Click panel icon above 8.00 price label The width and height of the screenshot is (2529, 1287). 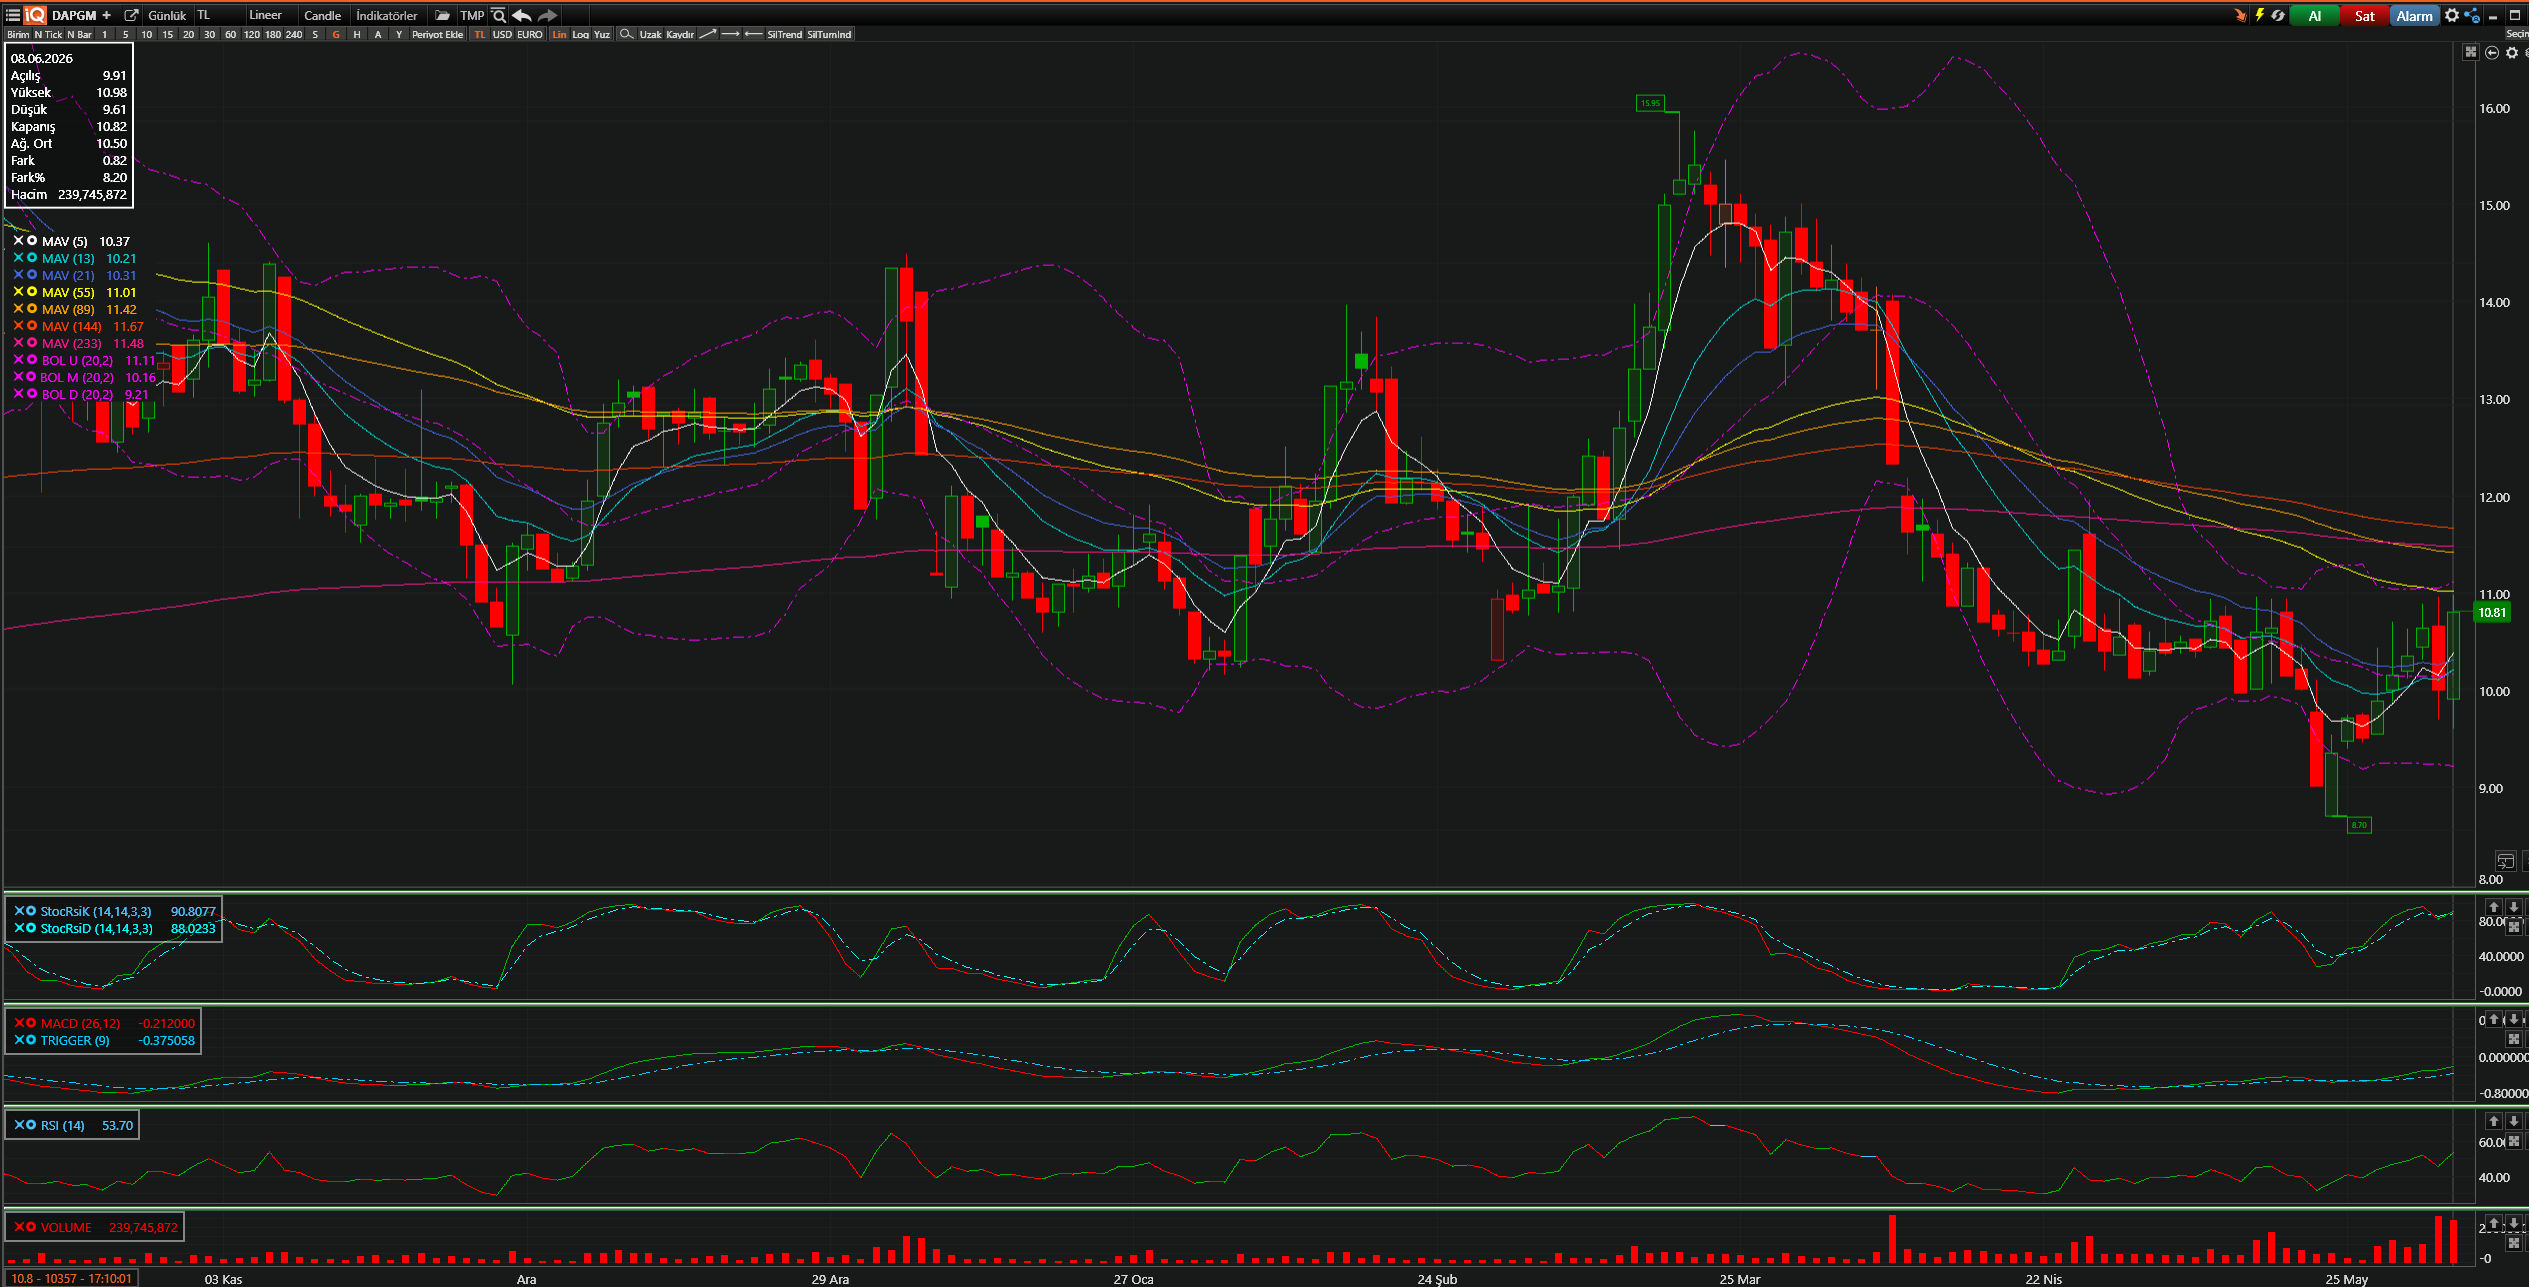point(2505,861)
